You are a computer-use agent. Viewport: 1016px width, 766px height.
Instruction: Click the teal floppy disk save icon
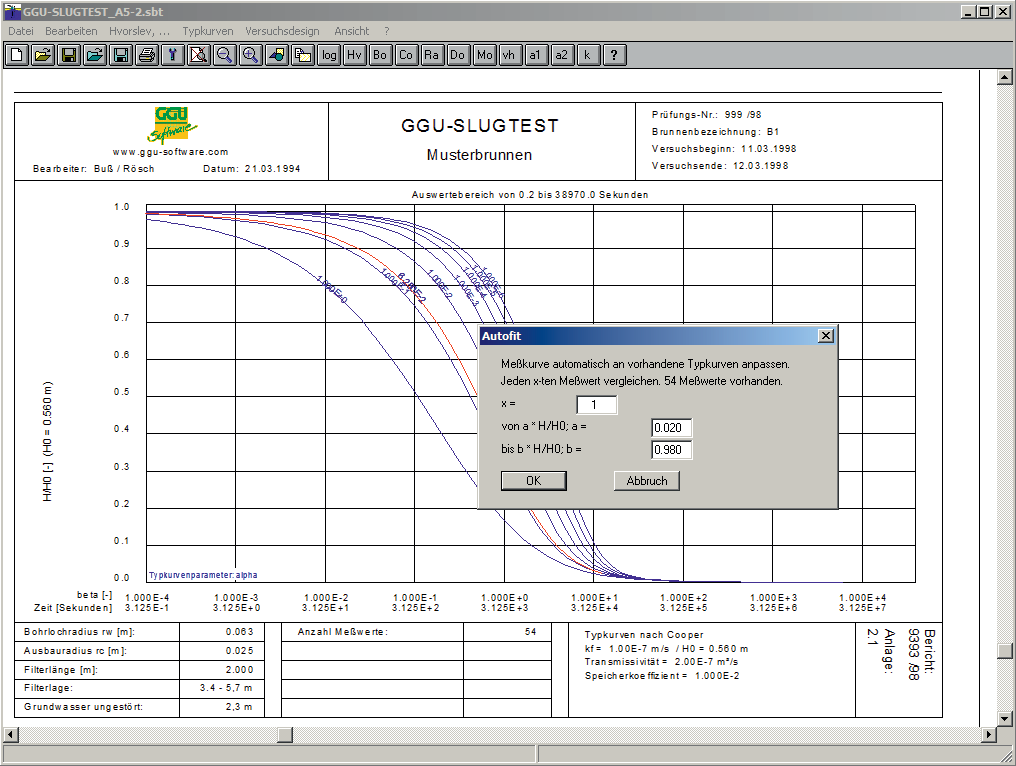121,55
